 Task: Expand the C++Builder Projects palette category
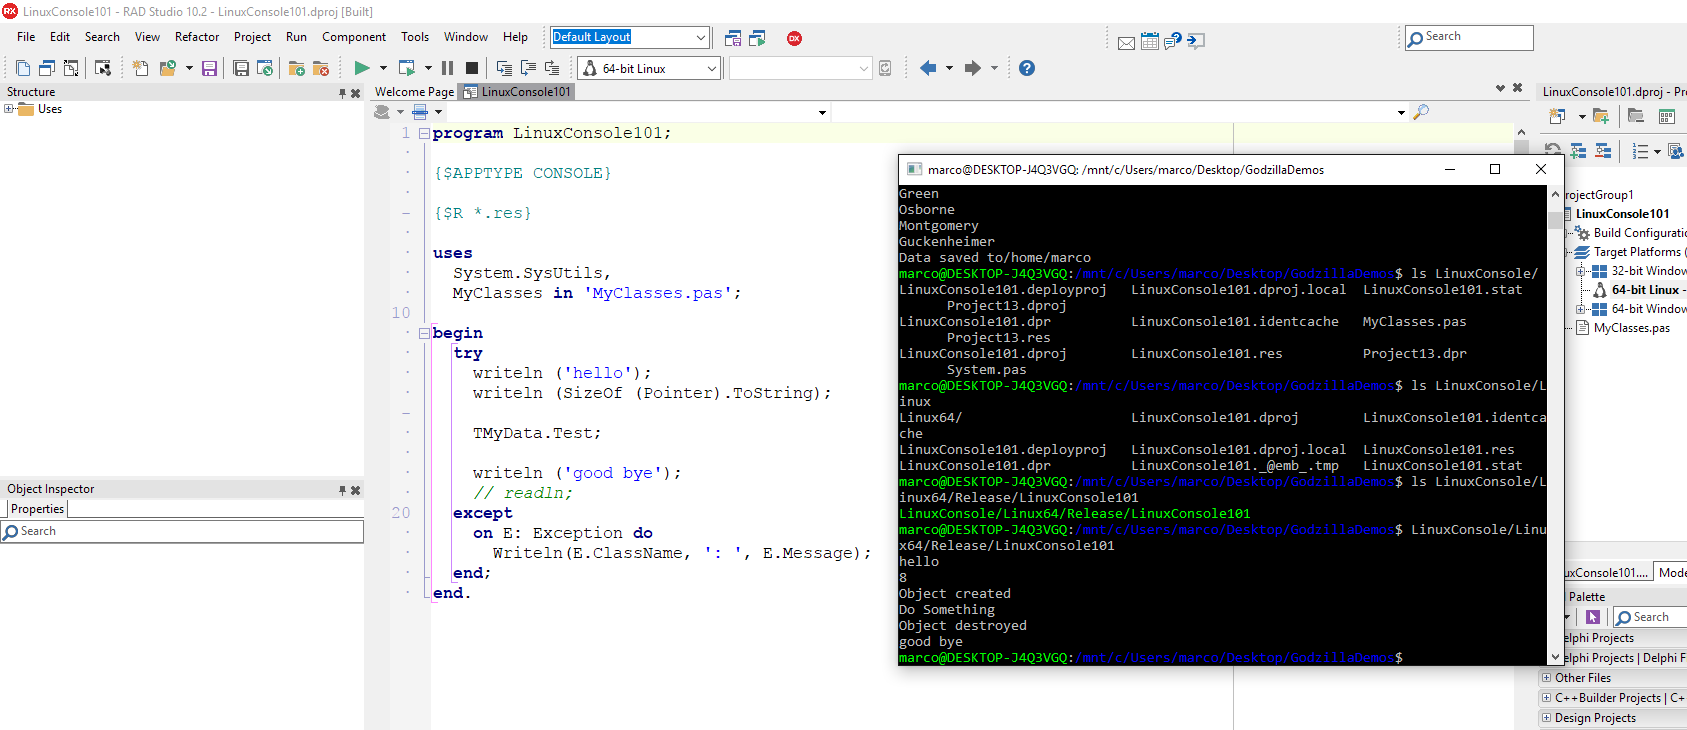click(1546, 698)
